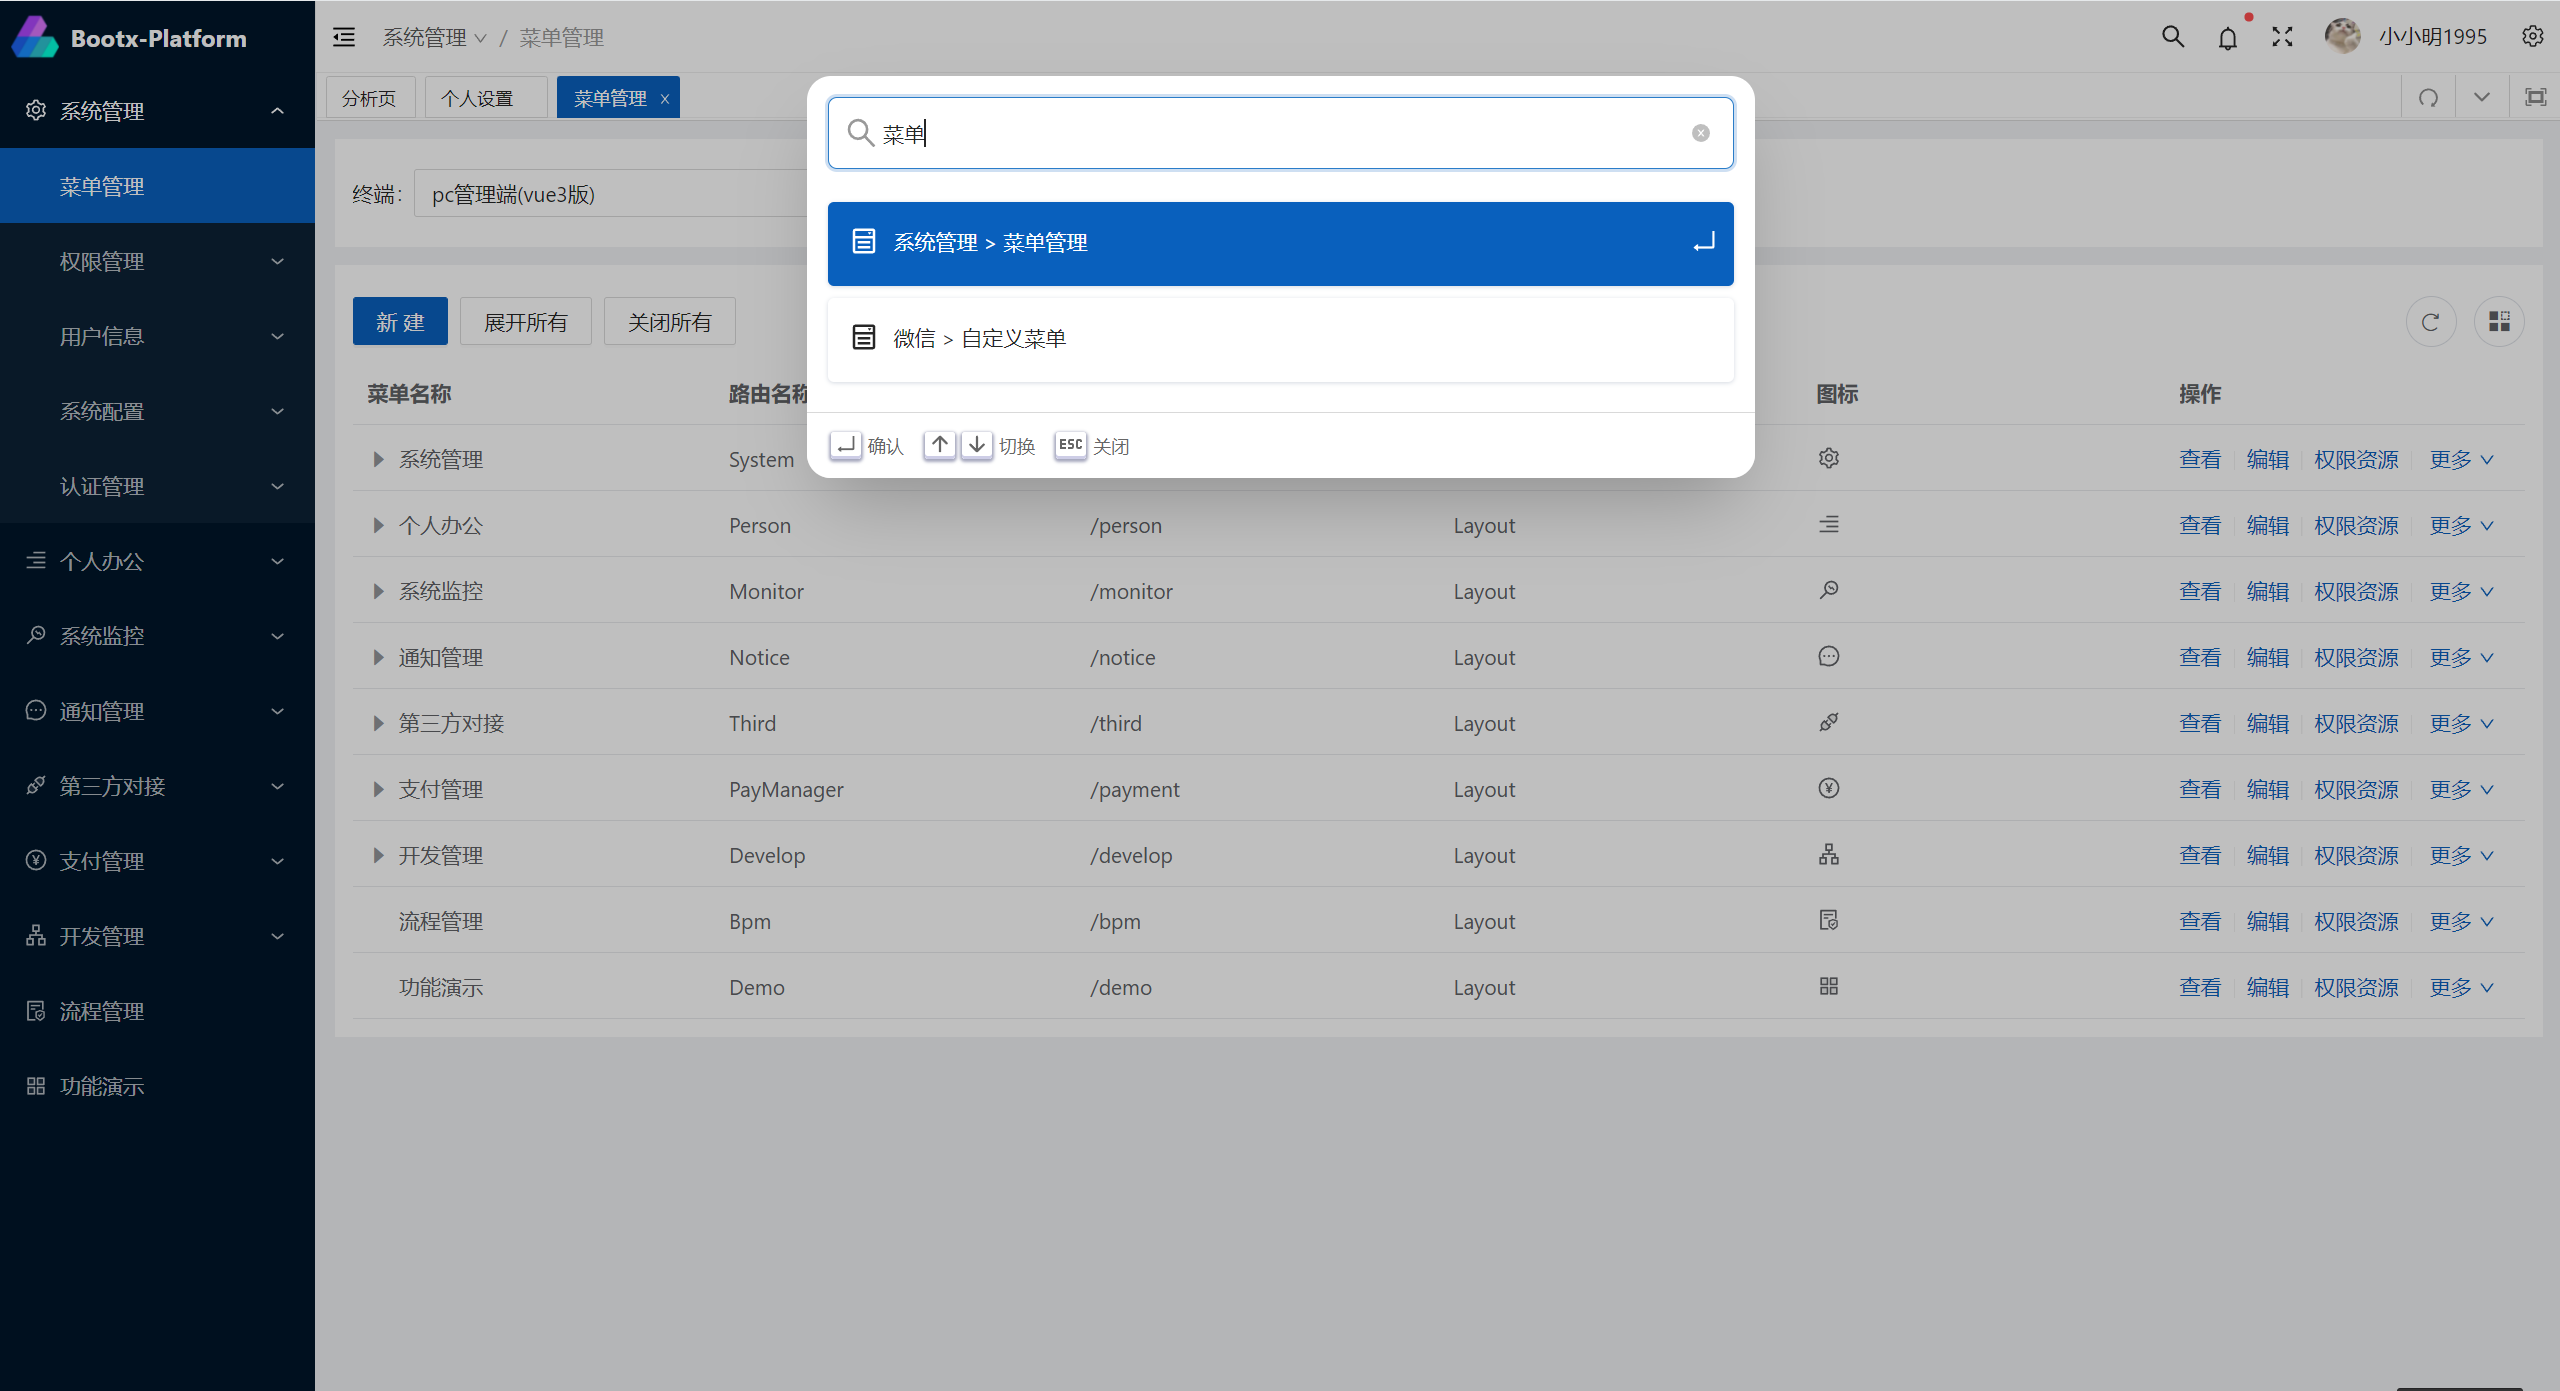Image resolution: width=2560 pixels, height=1391 pixels.
Task: Open 支付管理 sidebar menu
Action: (x=157, y=862)
